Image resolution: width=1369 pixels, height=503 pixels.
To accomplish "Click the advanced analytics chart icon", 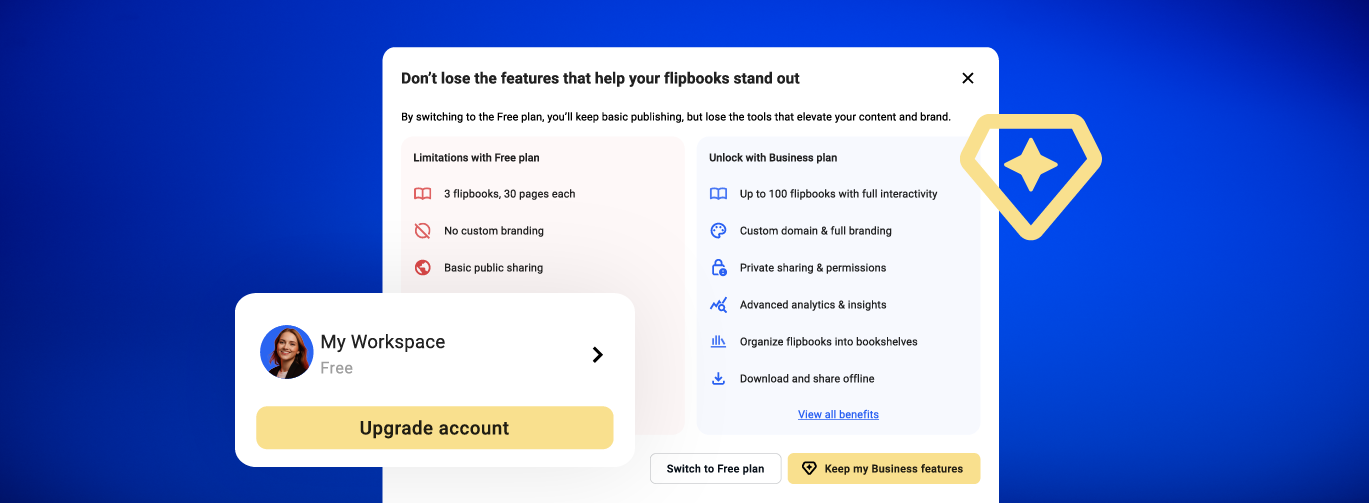I will (718, 305).
